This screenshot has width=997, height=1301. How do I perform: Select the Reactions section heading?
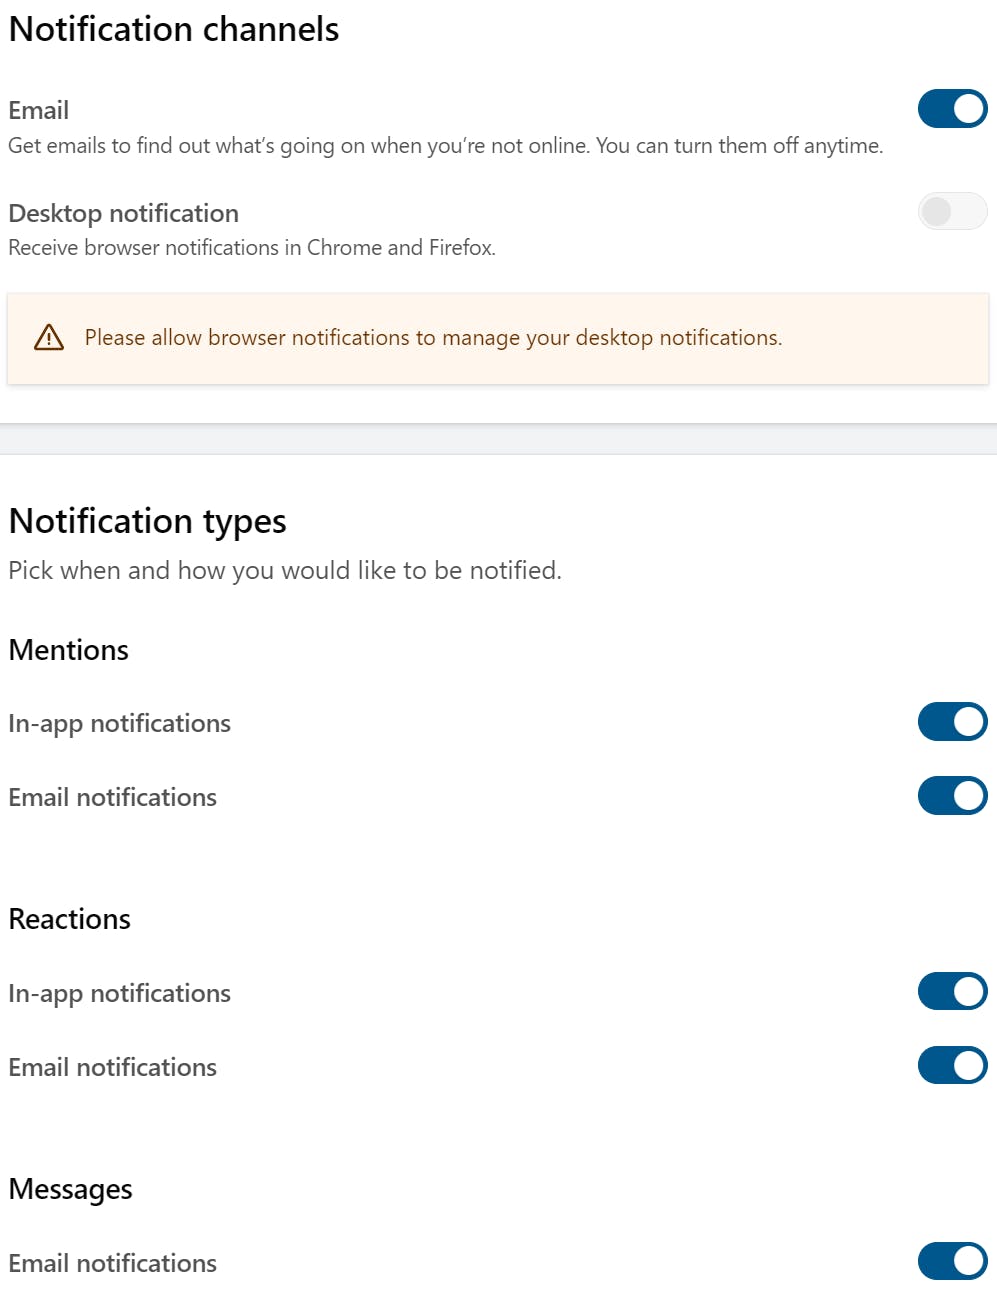pos(70,920)
